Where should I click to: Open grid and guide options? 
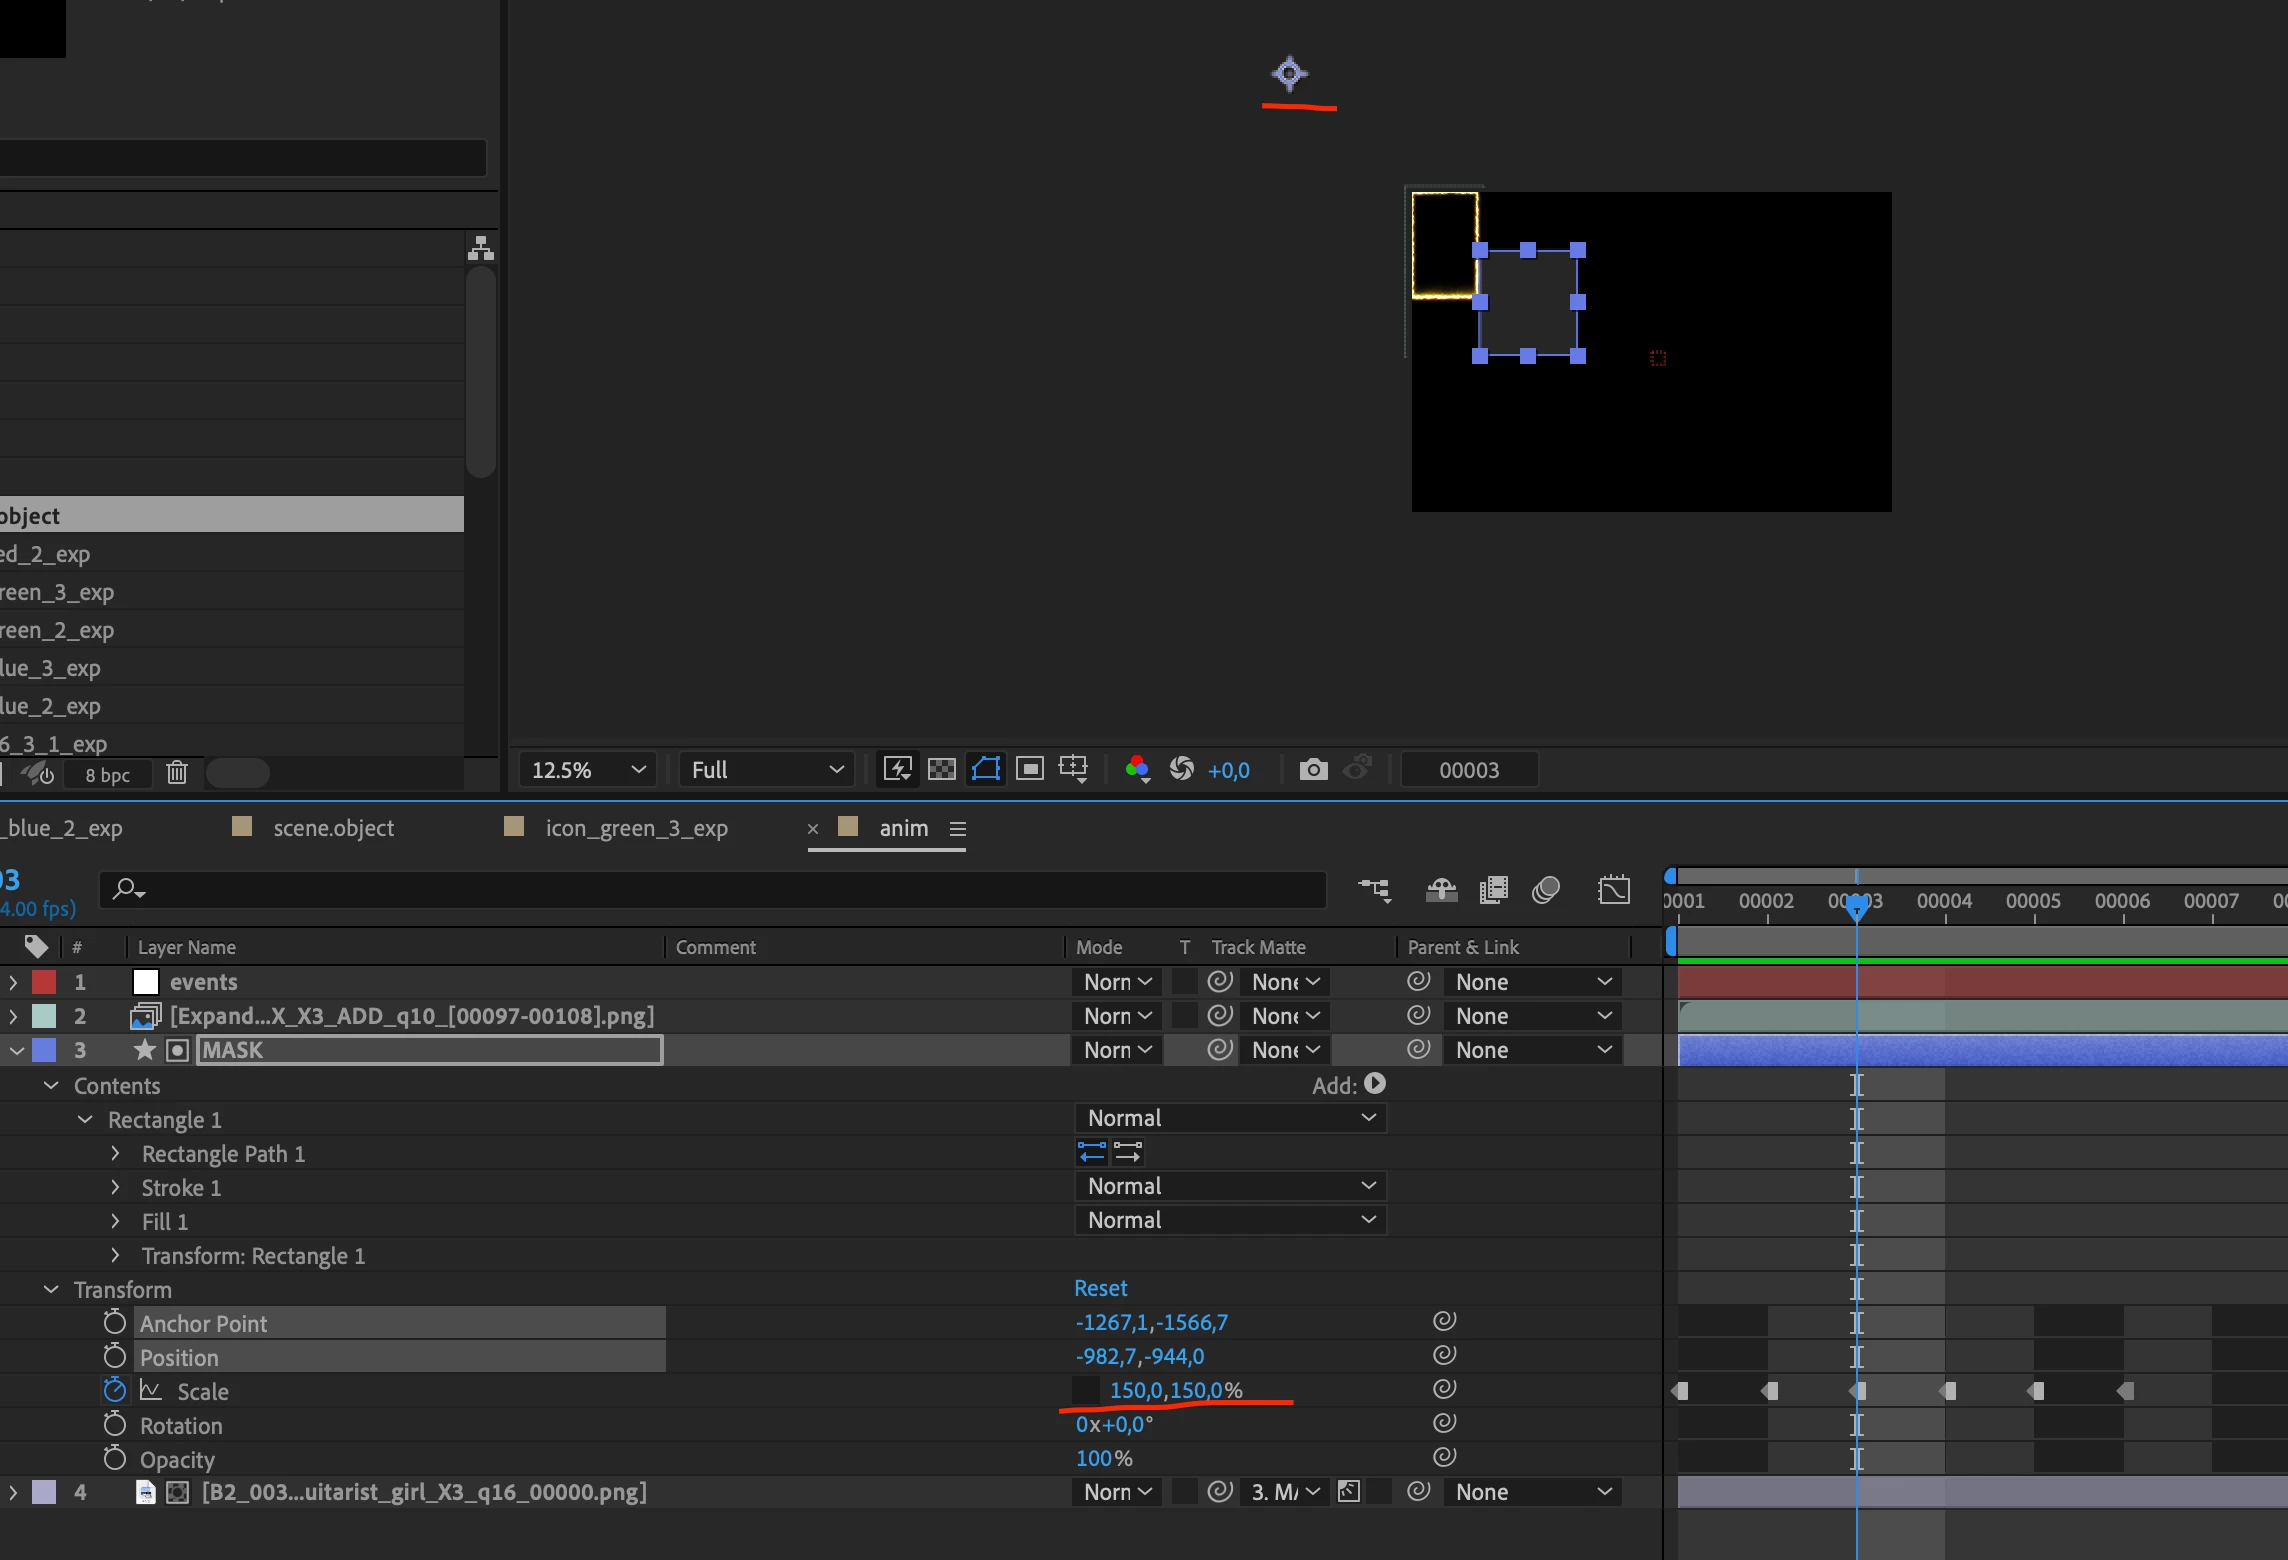click(x=1073, y=769)
